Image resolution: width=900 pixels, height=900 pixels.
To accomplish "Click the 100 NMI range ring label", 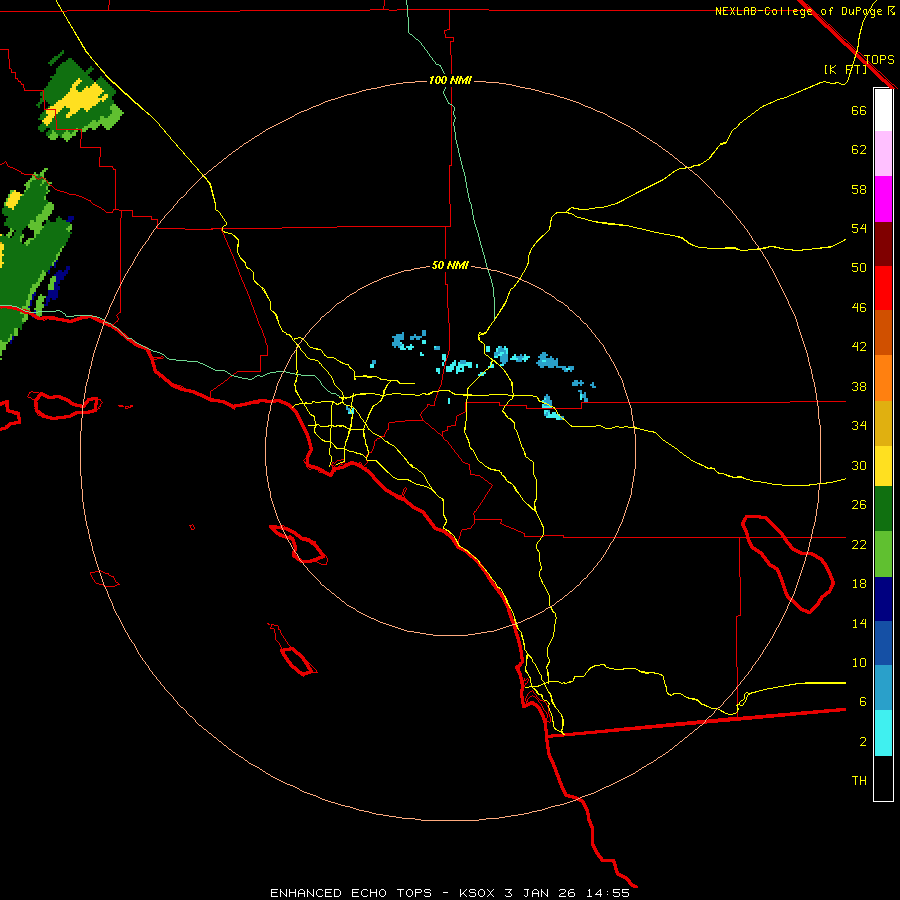I will (x=450, y=80).
